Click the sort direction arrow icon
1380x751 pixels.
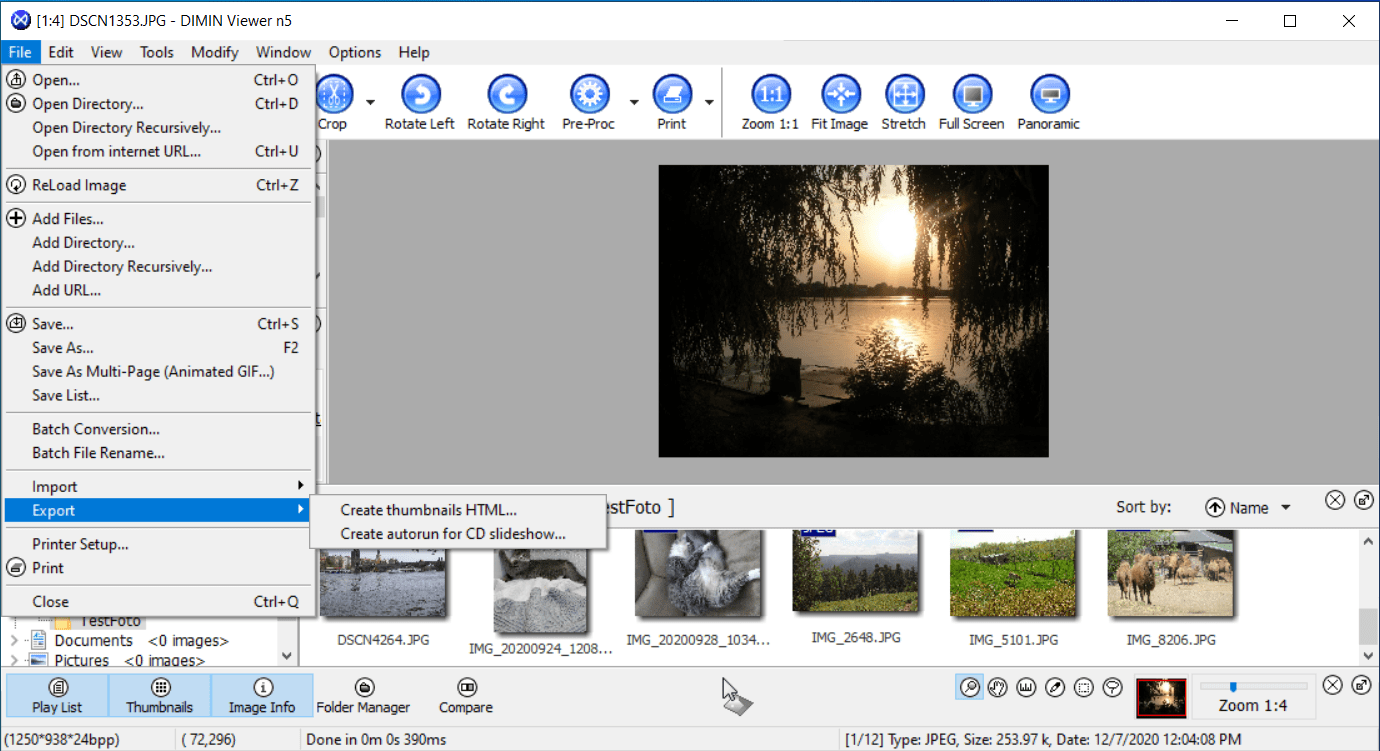pyautogui.click(x=1215, y=507)
